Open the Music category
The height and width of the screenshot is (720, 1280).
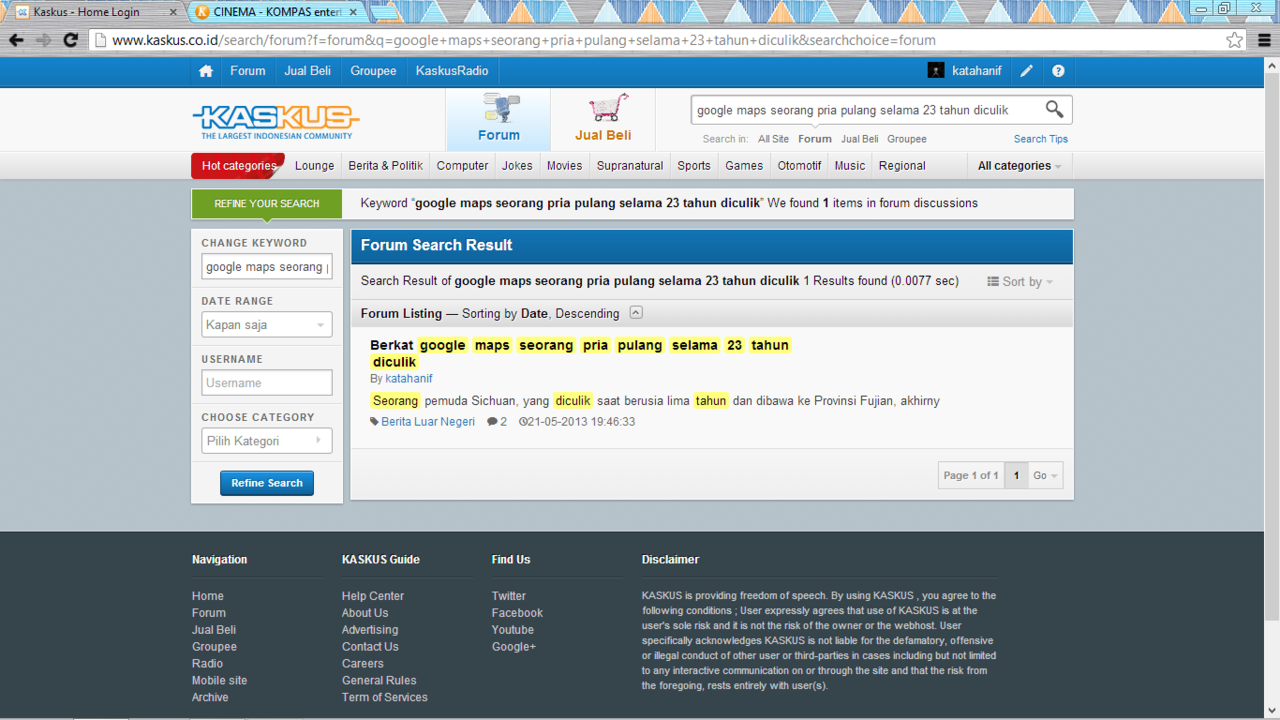[850, 166]
